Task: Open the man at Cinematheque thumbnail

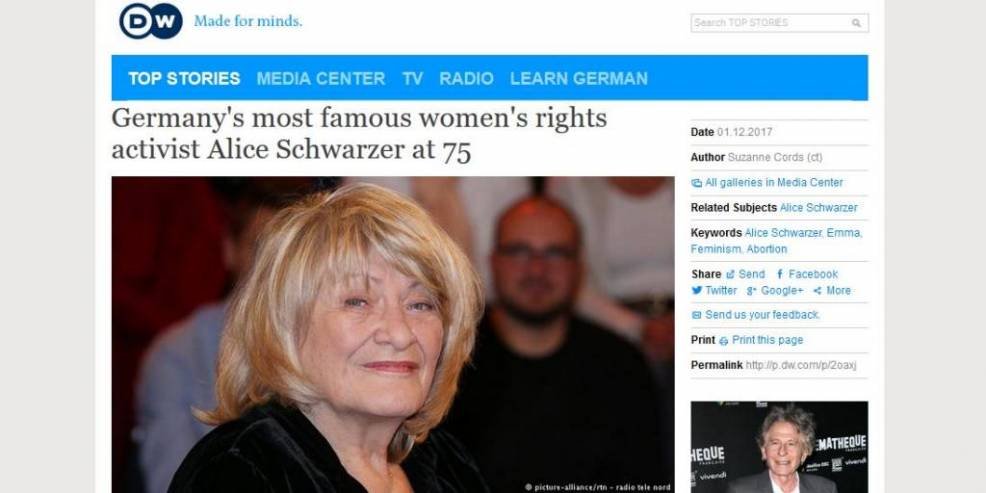Action: tap(779, 447)
